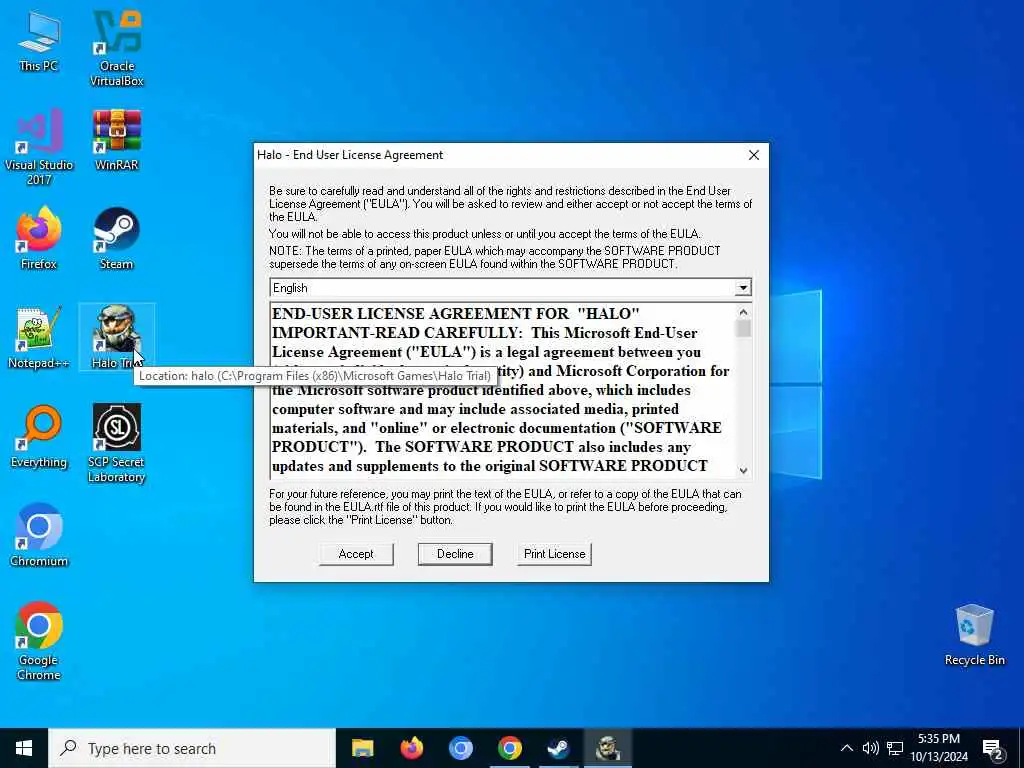Click the Print License button
This screenshot has height=768, width=1024.
click(554, 554)
